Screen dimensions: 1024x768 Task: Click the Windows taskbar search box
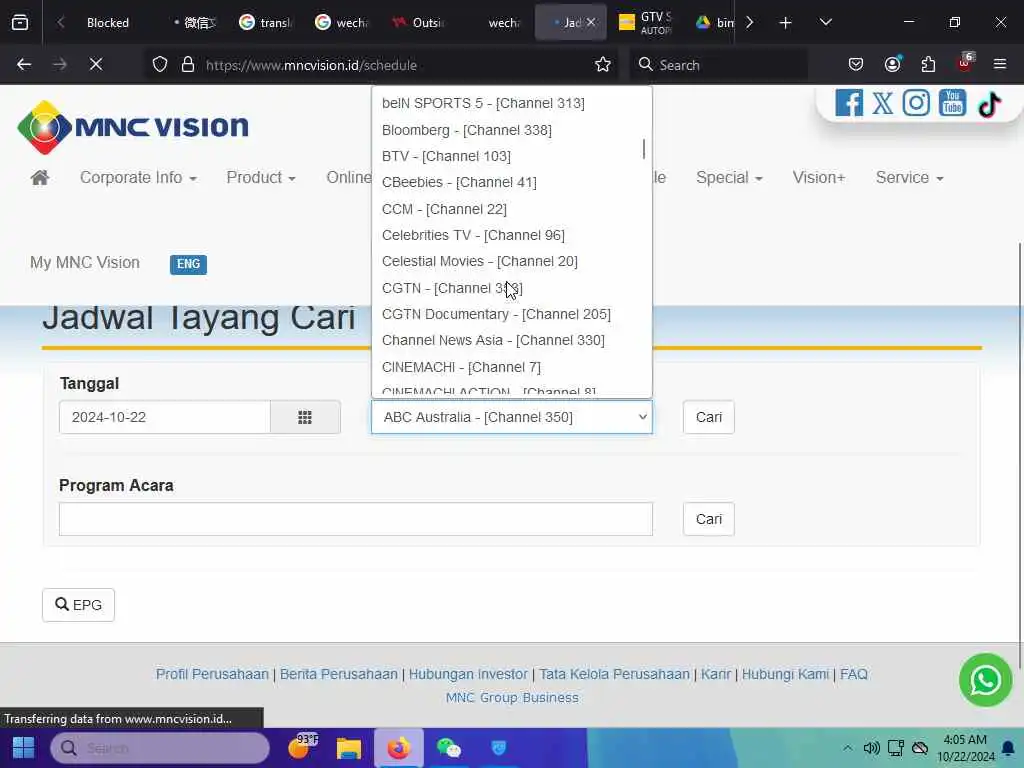point(160,748)
